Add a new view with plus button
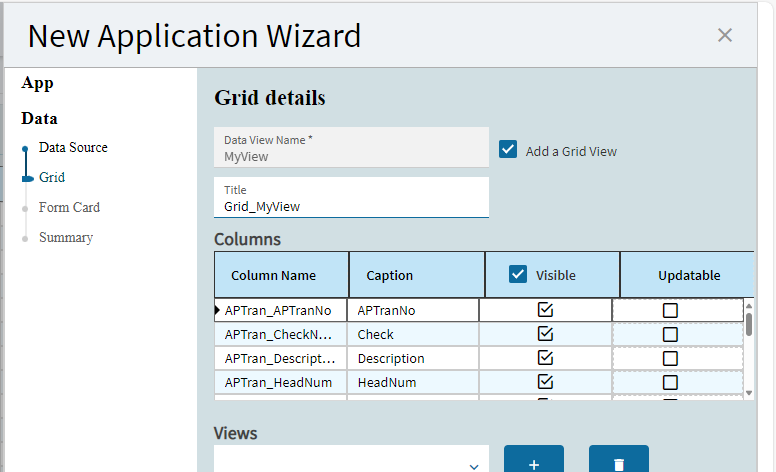The height and width of the screenshot is (472, 776). click(x=534, y=459)
